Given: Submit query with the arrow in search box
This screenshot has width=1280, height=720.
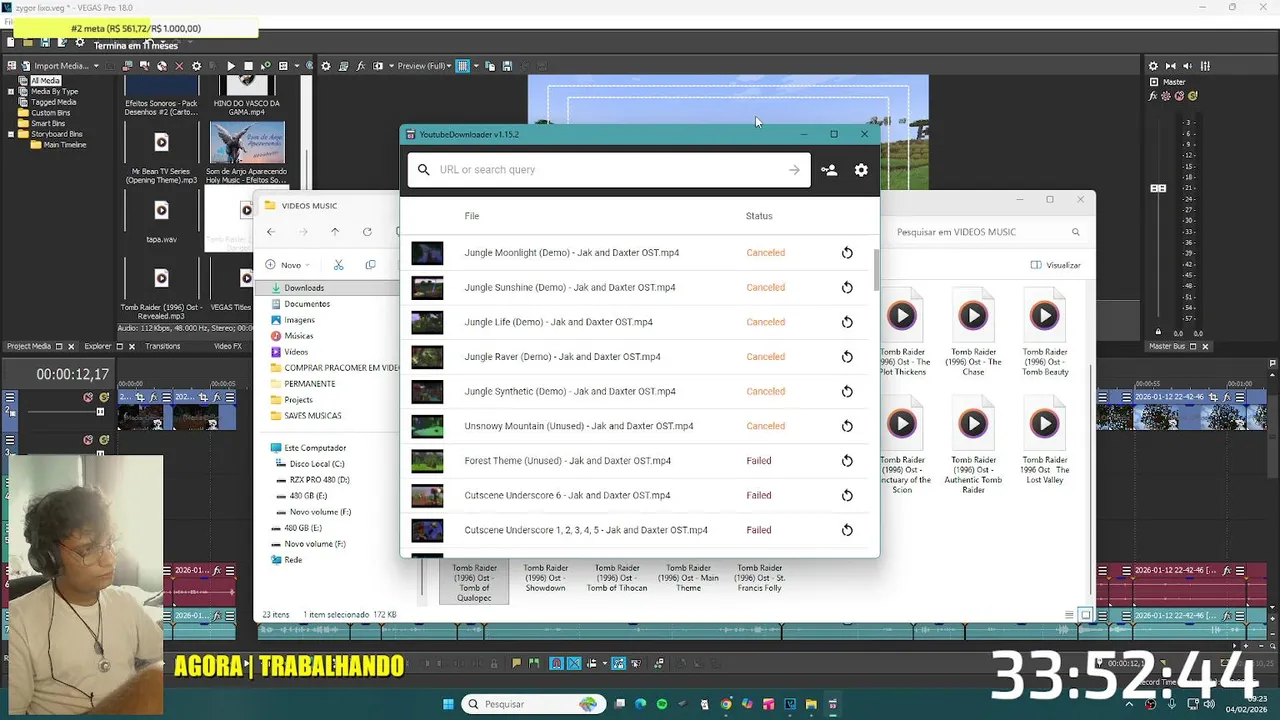Looking at the screenshot, I should (x=794, y=170).
